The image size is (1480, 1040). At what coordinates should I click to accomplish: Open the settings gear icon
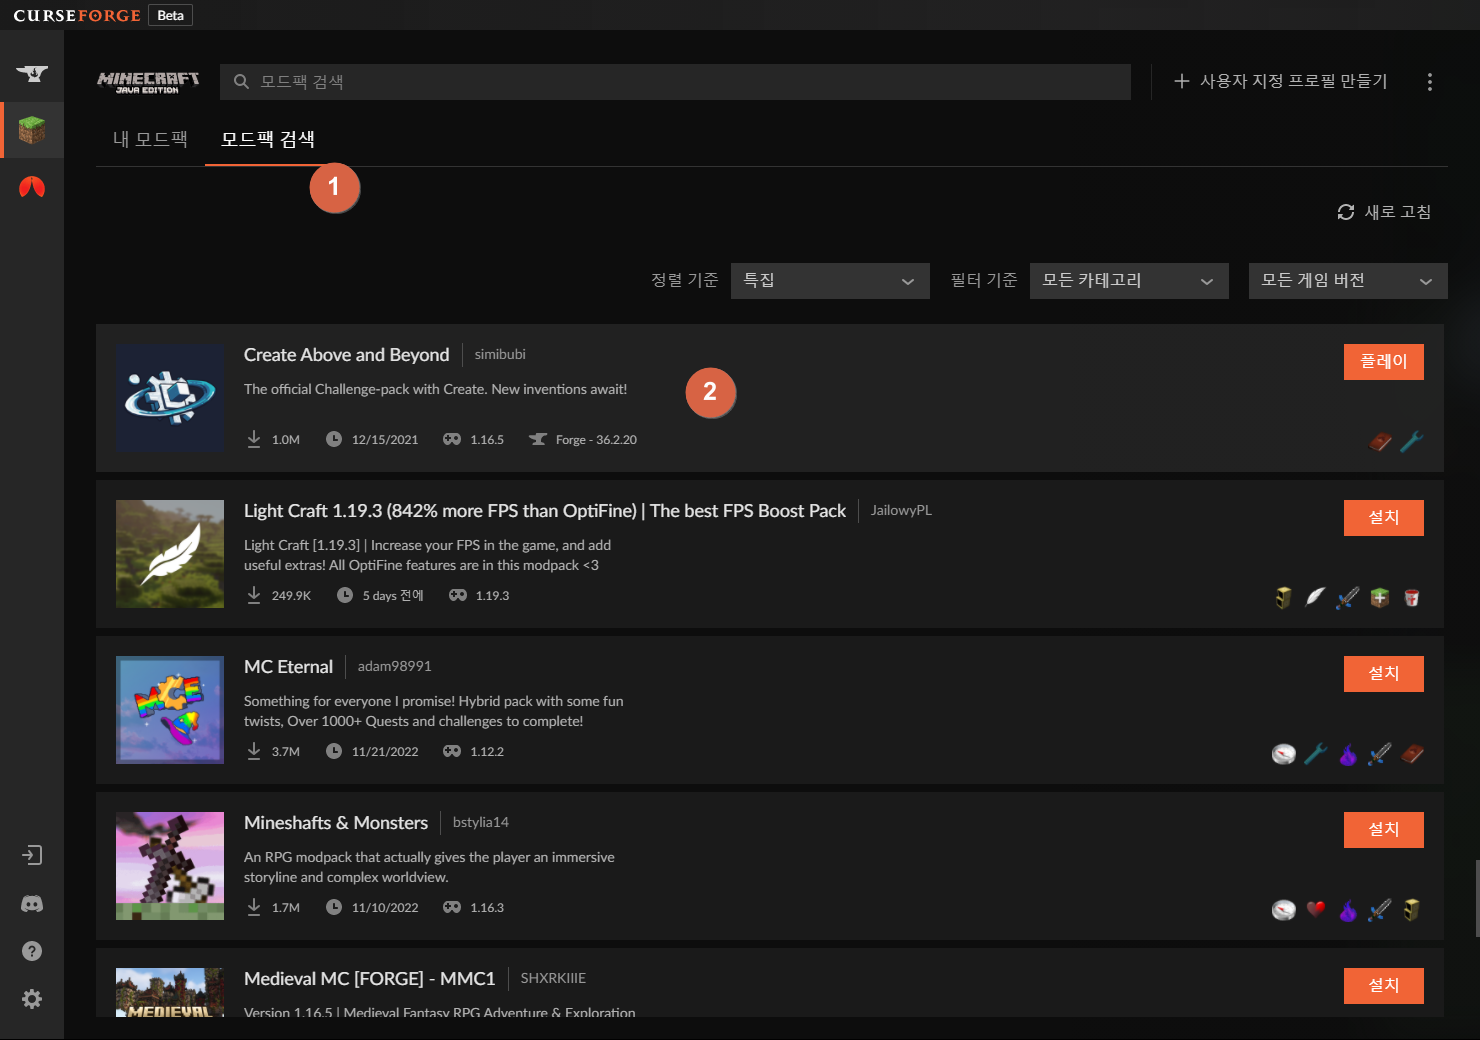[x=32, y=999]
